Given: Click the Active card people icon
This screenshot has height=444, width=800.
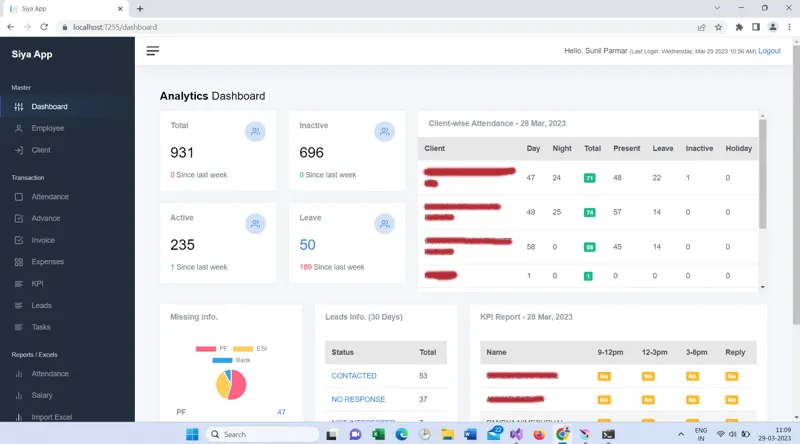Looking at the screenshot, I should tap(256, 224).
